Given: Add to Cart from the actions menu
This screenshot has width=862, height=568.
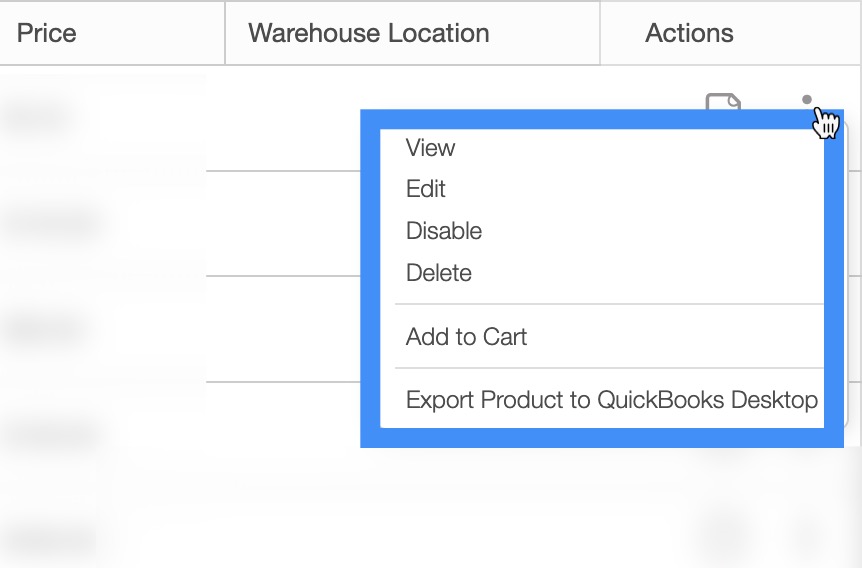Looking at the screenshot, I should coord(466,337).
